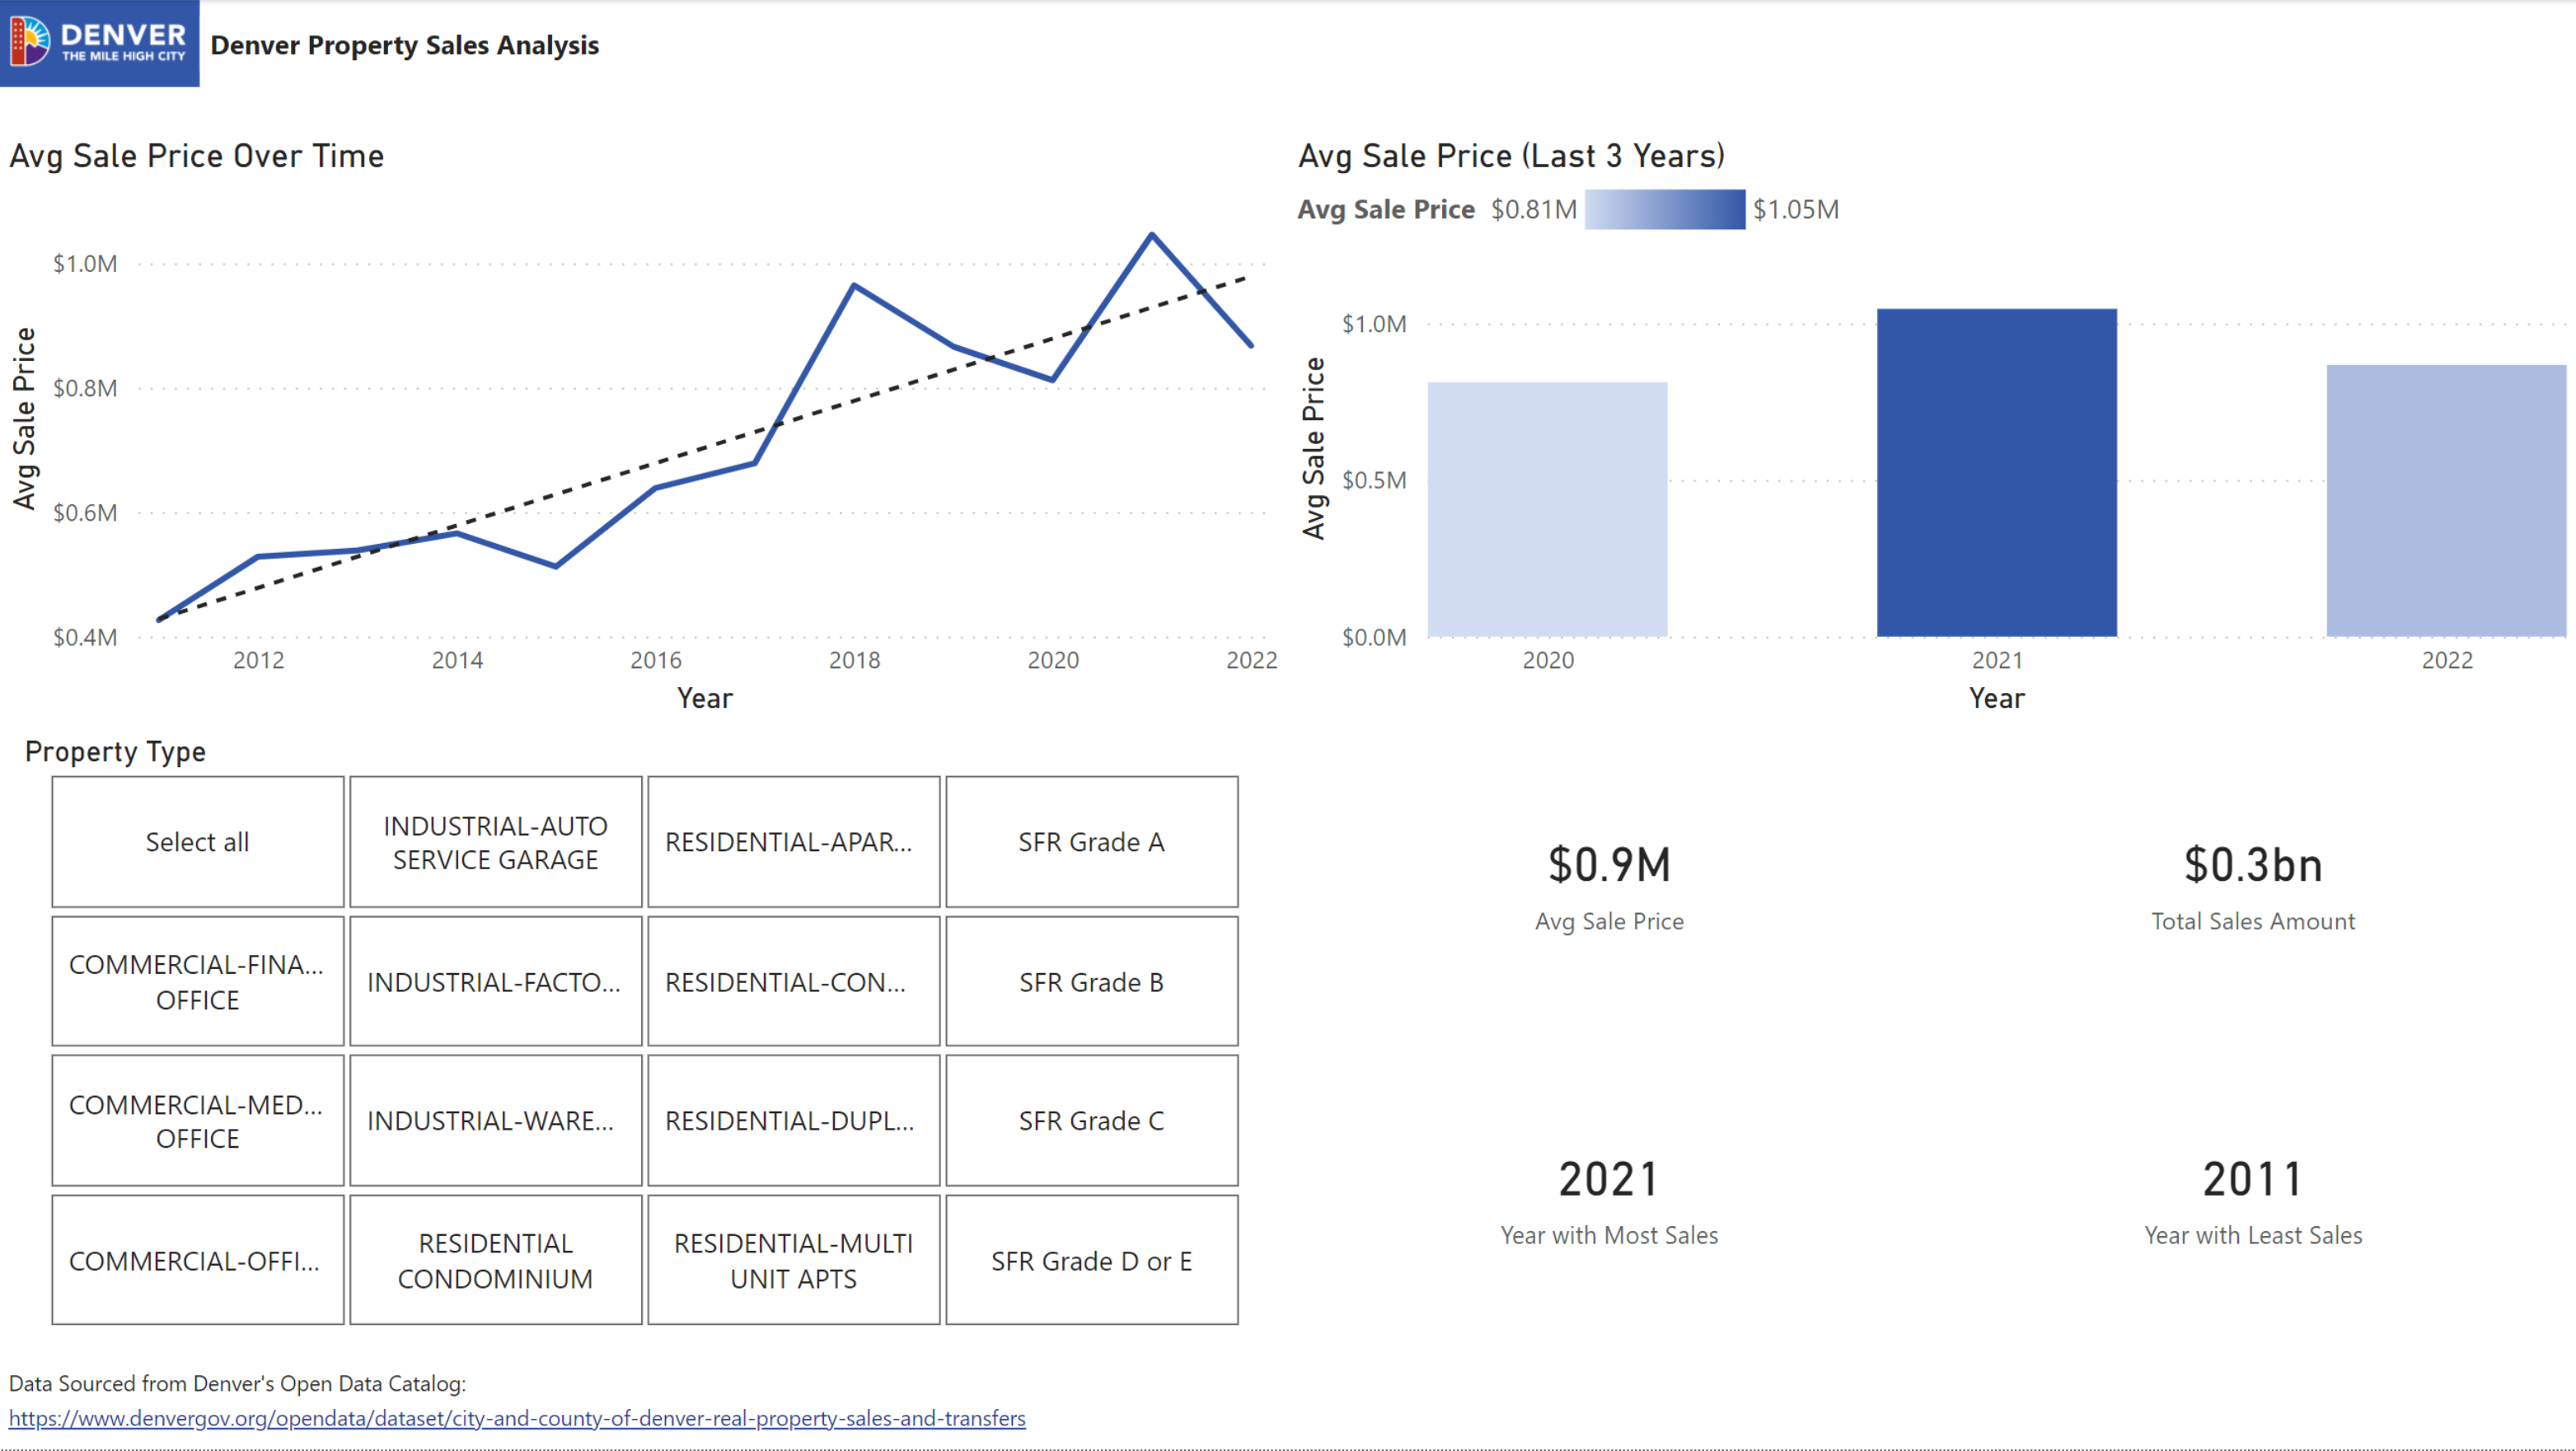This screenshot has width=2576, height=1451.
Task: Select the Commercial-Medical Office tile
Action: pyautogui.click(x=197, y=1121)
